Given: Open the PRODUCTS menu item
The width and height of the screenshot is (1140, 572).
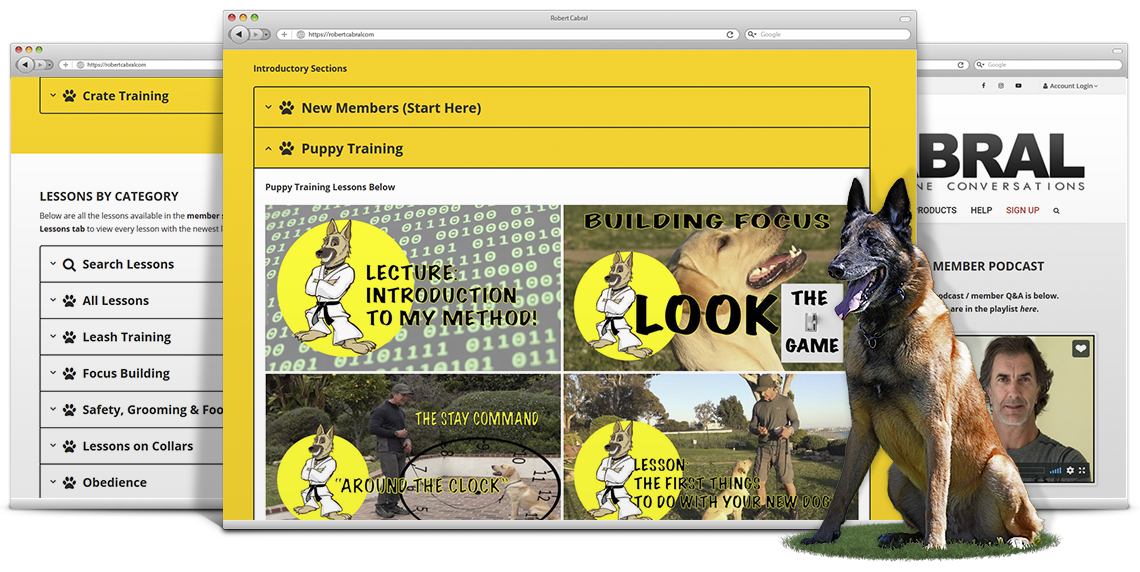Looking at the screenshot, I should [937, 210].
